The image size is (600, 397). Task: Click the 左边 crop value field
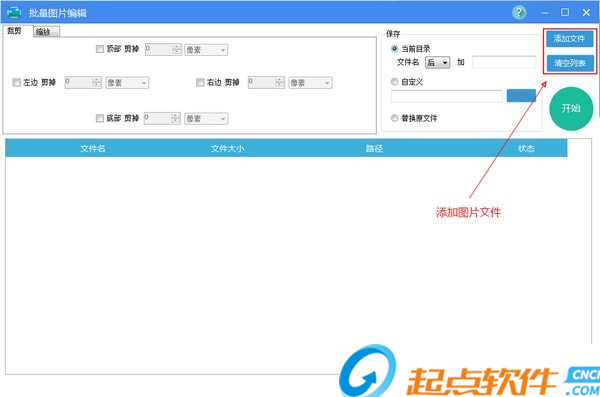[78, 82]
